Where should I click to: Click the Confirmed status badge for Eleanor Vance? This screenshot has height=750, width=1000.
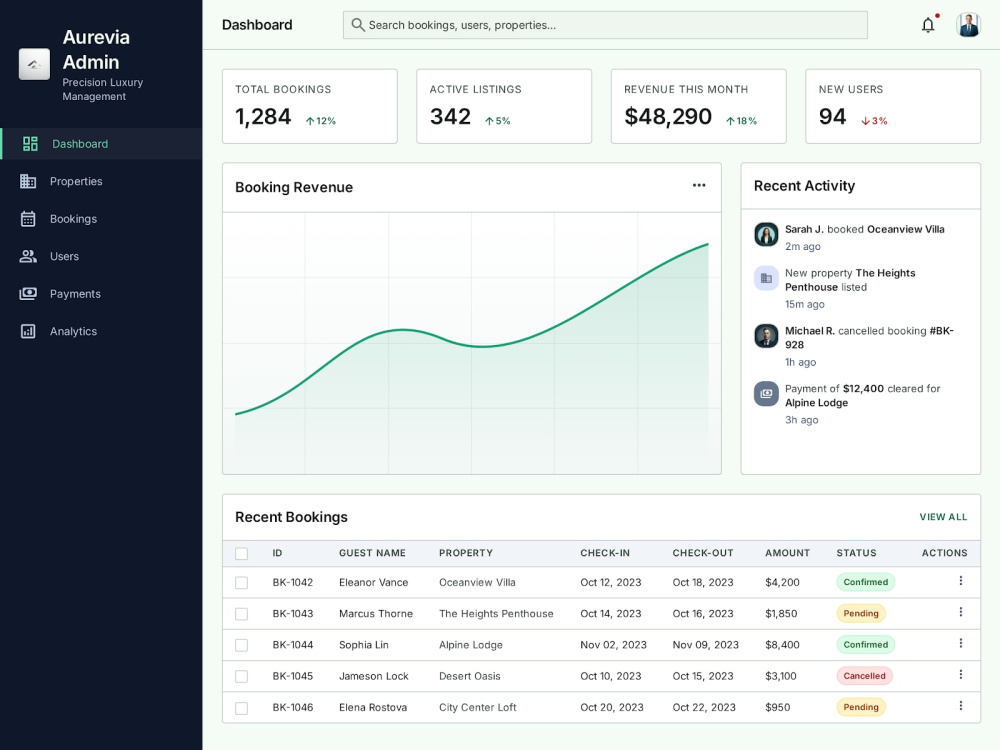point(865,582)
